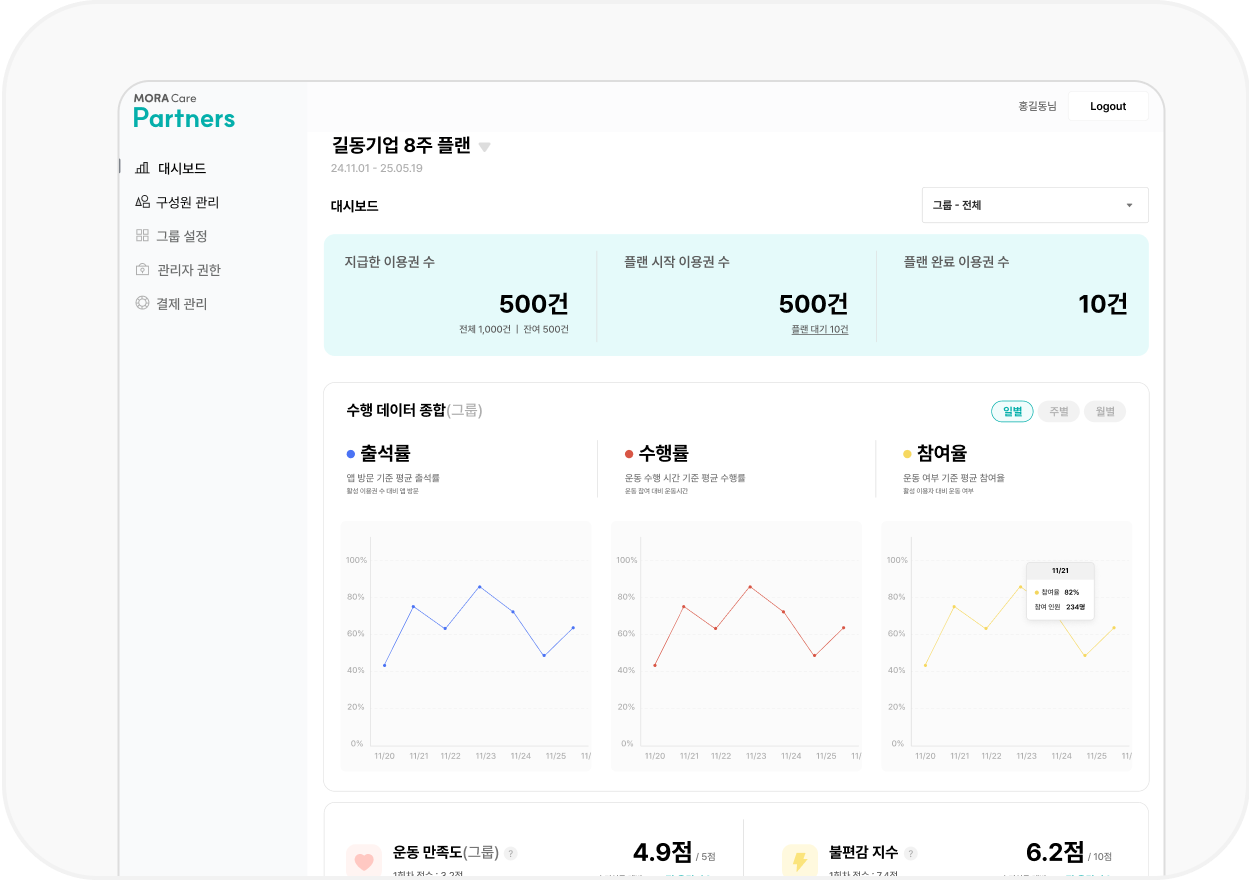Open the 운동 만족도 help question mark
1249x880 pixels.
pos(510,853)
